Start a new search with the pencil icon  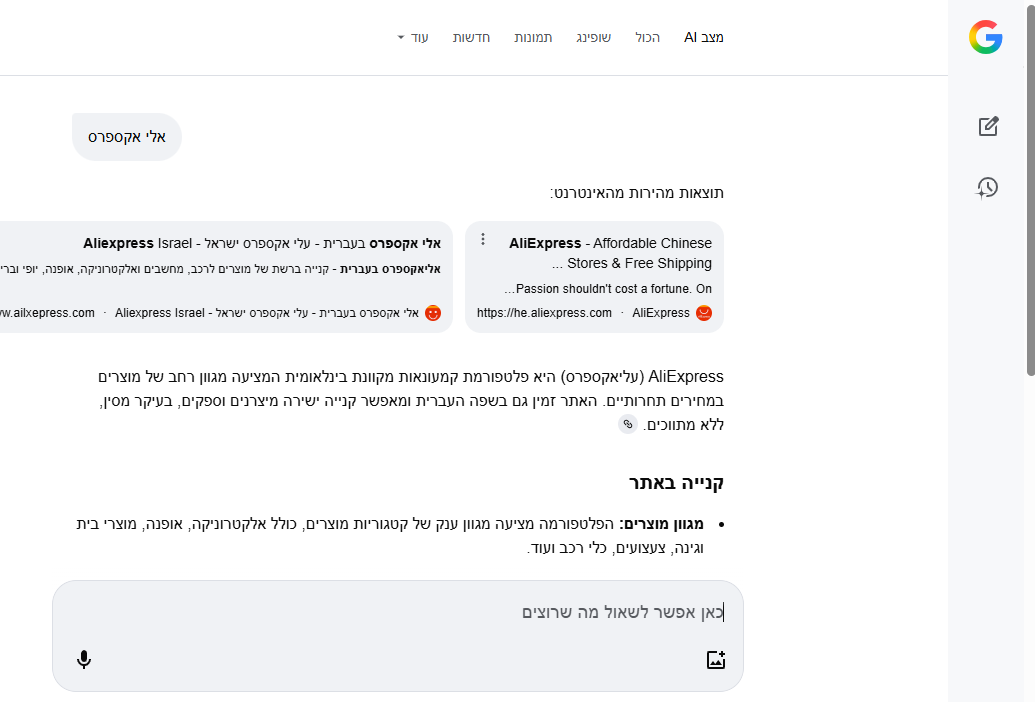coord(988,126)
